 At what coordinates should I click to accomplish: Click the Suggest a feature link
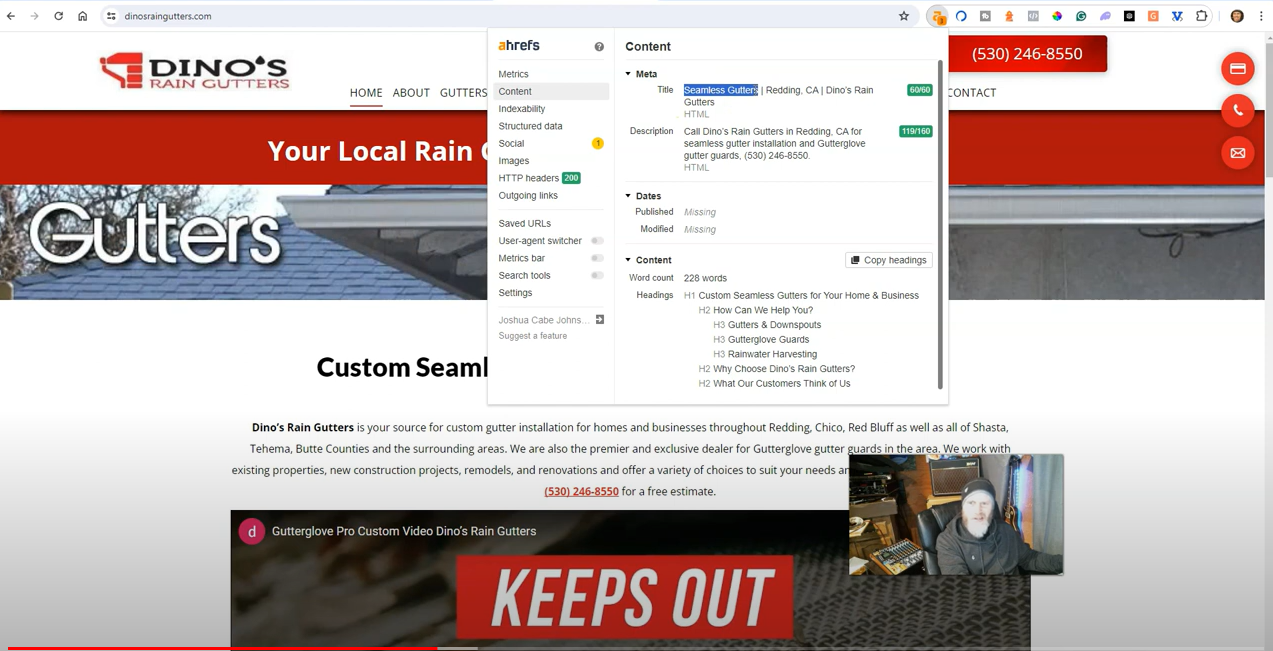533,336
